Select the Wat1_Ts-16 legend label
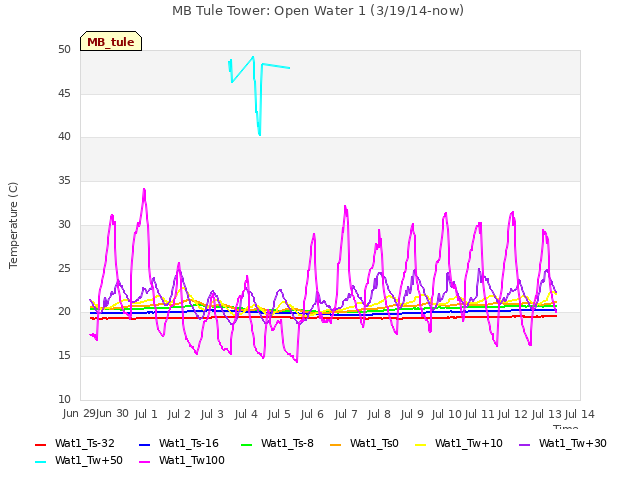Screen dimensions: 640x480 (x=189, y=444)
